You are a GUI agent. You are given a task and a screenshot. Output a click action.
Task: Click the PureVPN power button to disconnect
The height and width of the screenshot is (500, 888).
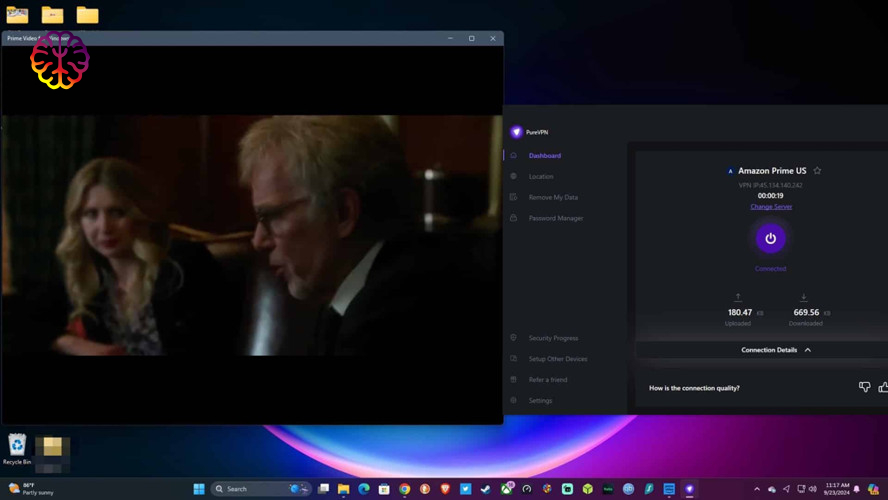pos(770,238)
